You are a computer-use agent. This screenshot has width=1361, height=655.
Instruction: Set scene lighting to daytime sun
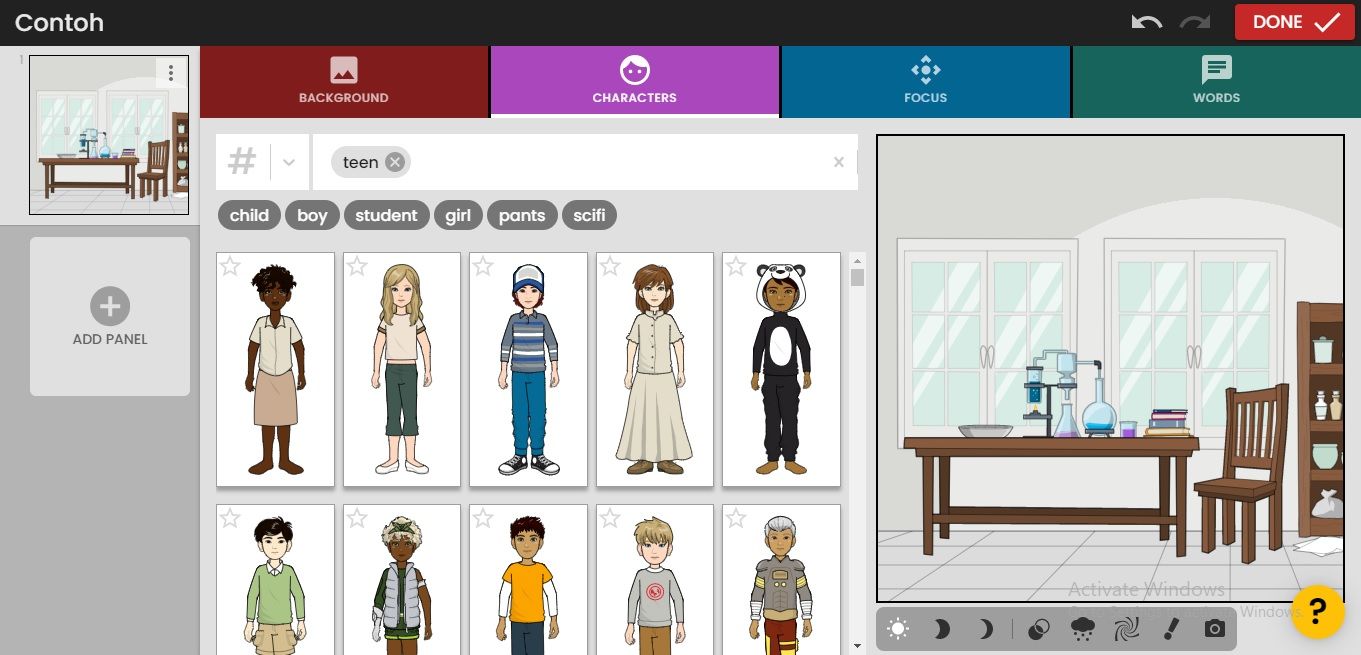coord(898,629)
